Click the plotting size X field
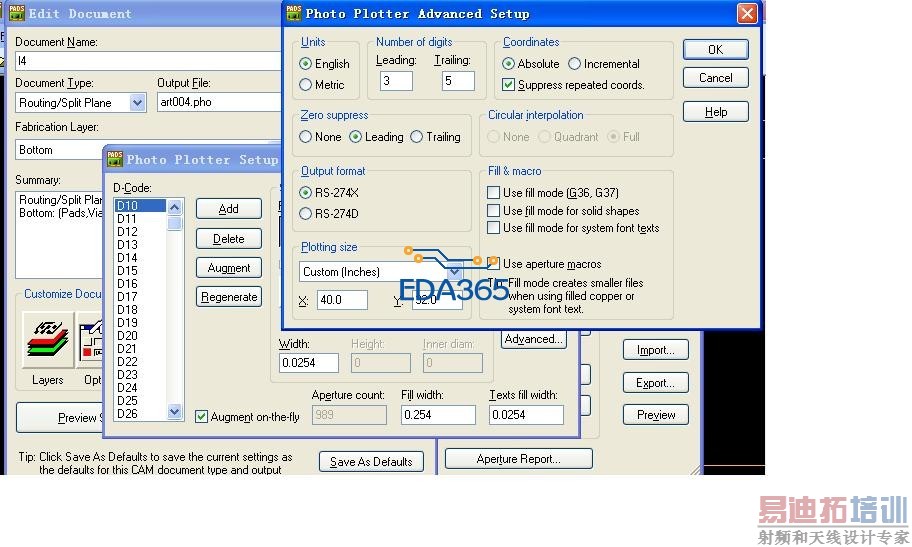This screenshot has height=547, width=912. click(x=342, y=300)
